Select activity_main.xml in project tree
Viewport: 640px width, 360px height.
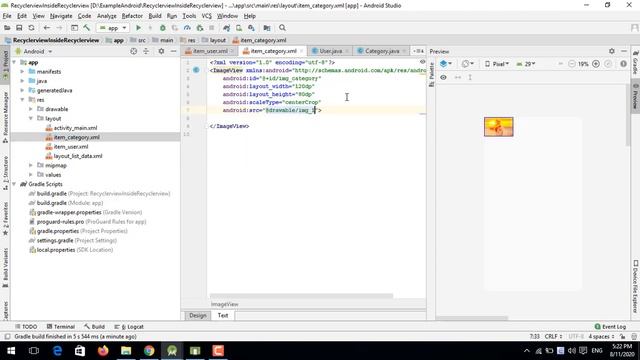pyautogui.click(x=76, y=128)
